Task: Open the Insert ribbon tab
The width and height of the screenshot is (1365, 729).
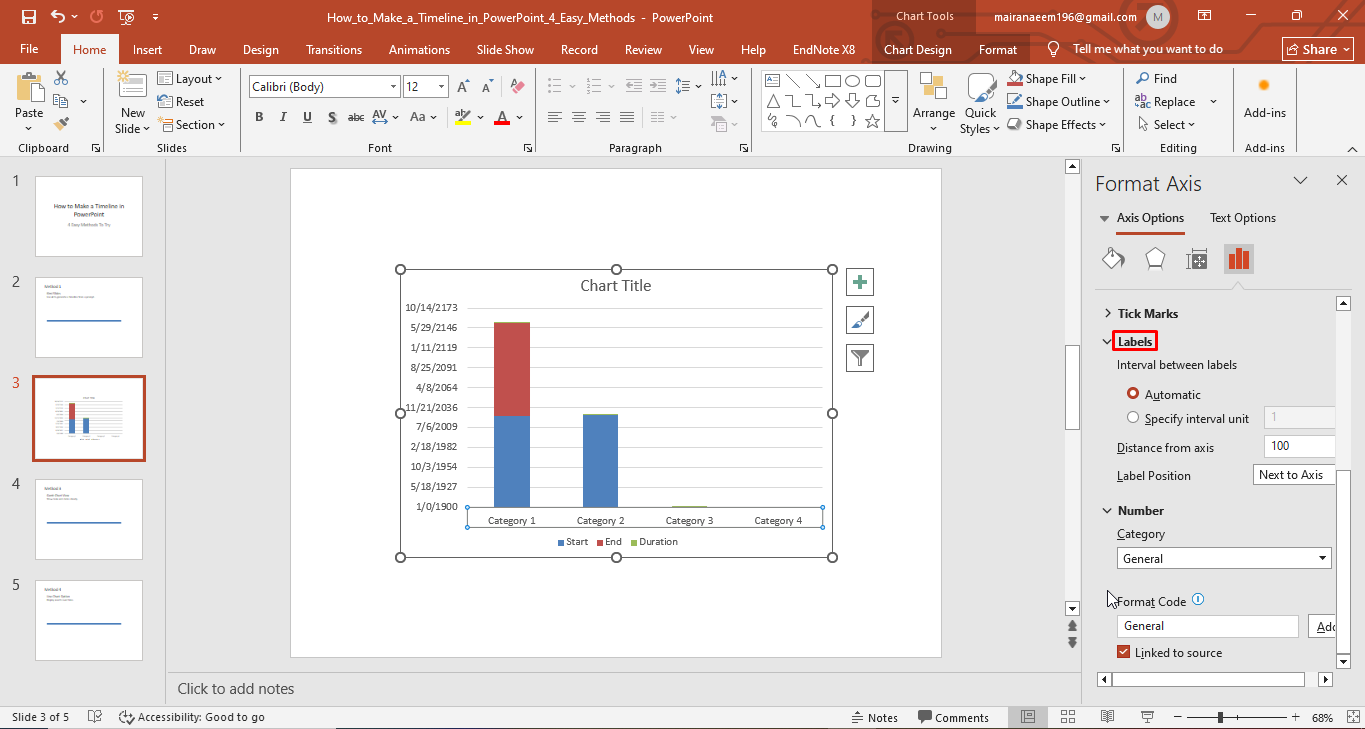Action: pyautogui.click(x=147, y=49)
